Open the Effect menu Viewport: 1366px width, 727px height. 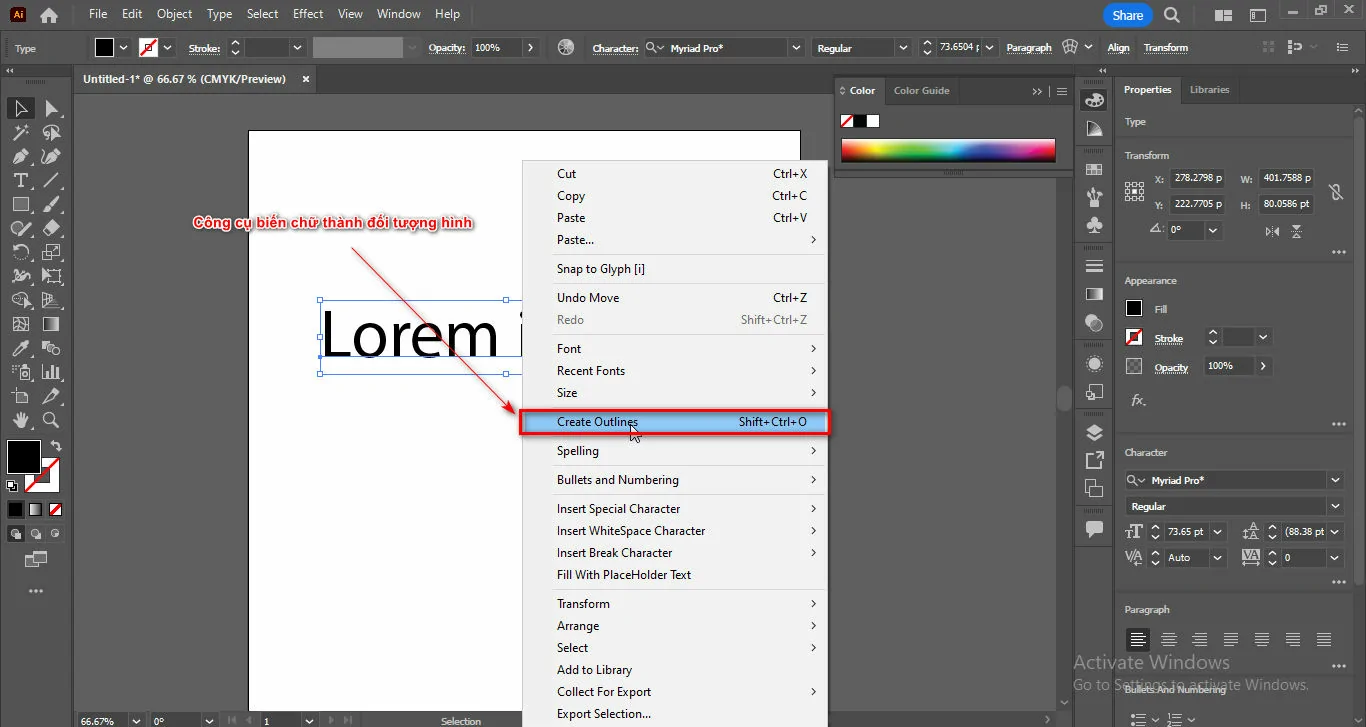point(308,14)
